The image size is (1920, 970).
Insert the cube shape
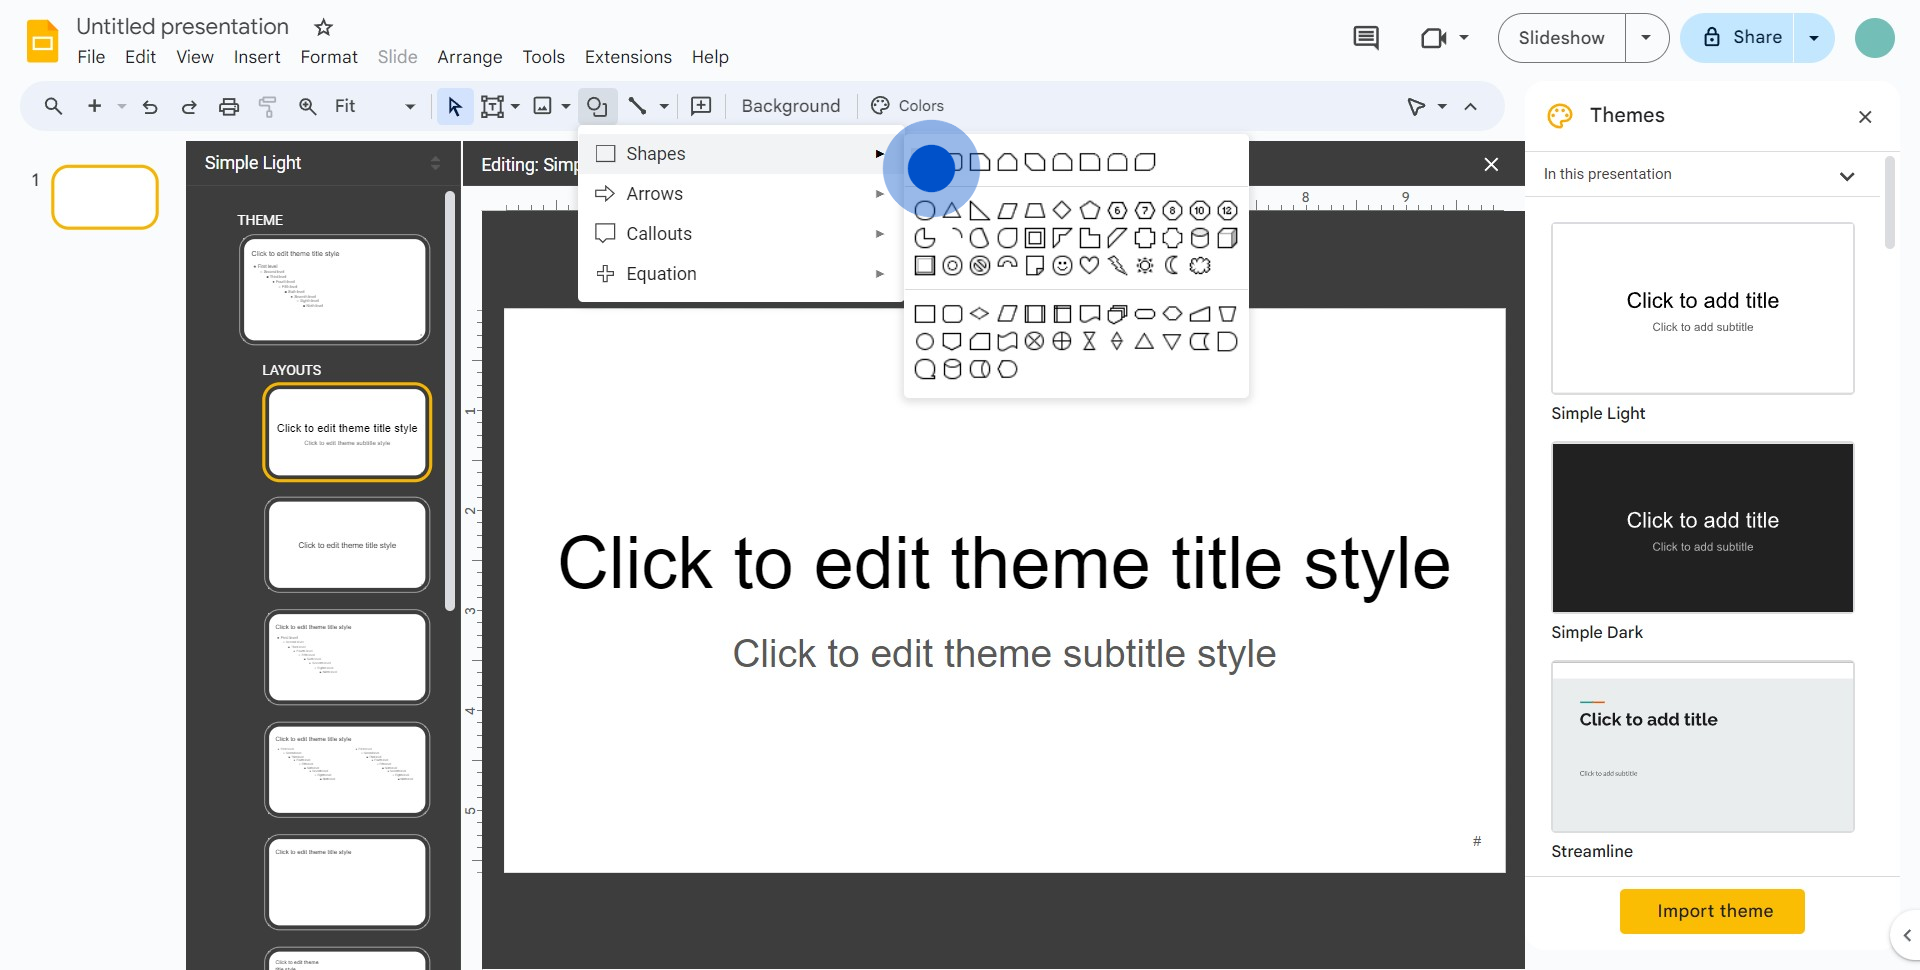[x=1227, y=238]
